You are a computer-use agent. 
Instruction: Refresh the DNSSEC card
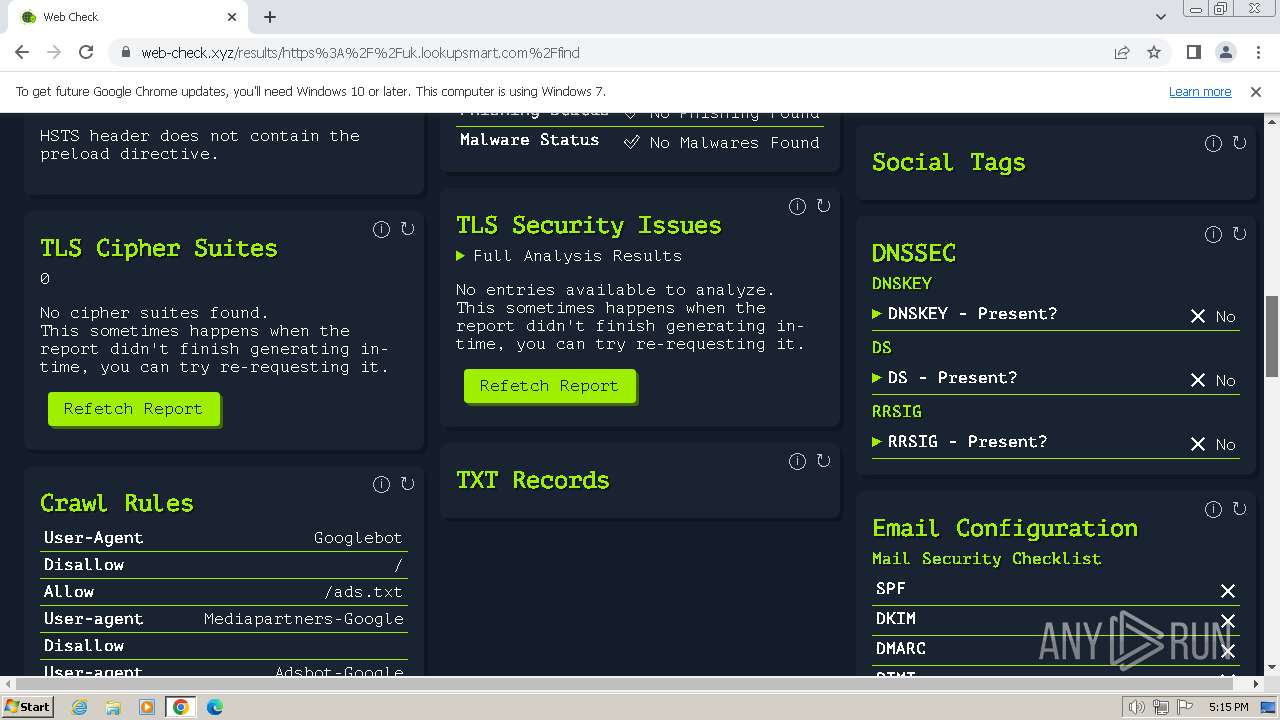point(1239,234)
